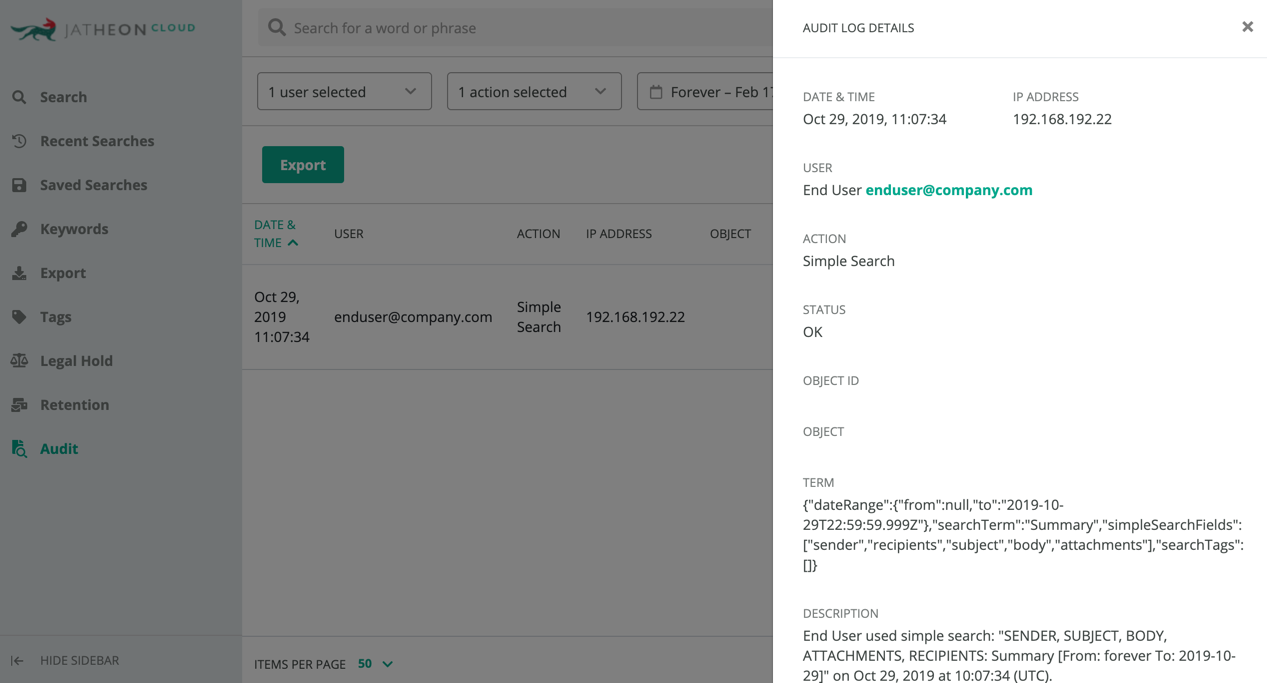
Task: Click the green Export button
Action: (x=303, y=165)
